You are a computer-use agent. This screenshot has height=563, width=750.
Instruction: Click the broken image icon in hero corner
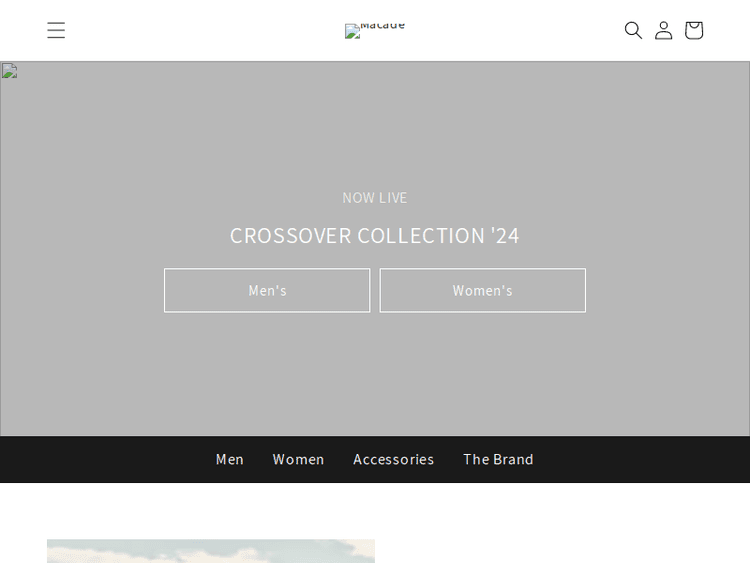tap(9, 71)
